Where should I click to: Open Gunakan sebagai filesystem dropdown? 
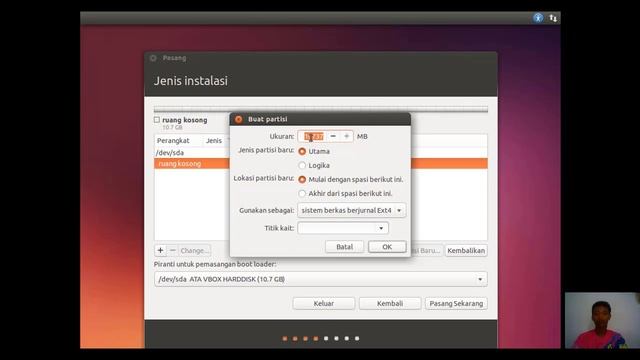pos(351,210)
